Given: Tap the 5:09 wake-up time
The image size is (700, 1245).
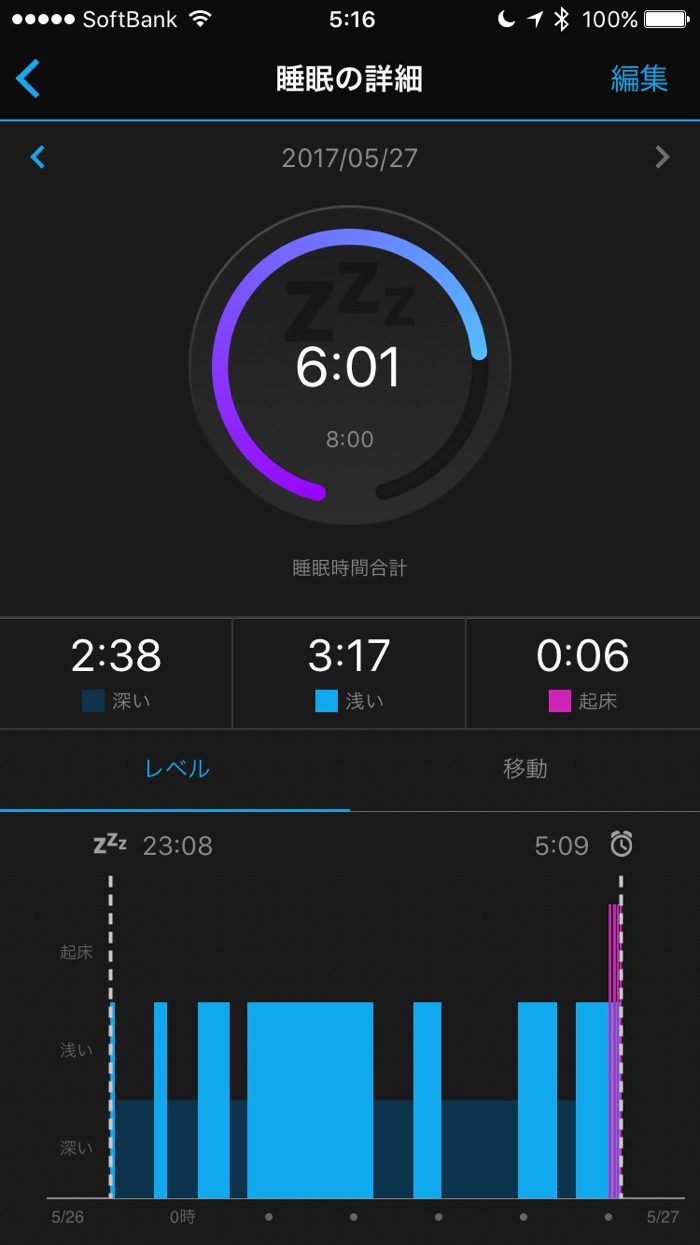Looking at the screenshot, I should 561,846.
